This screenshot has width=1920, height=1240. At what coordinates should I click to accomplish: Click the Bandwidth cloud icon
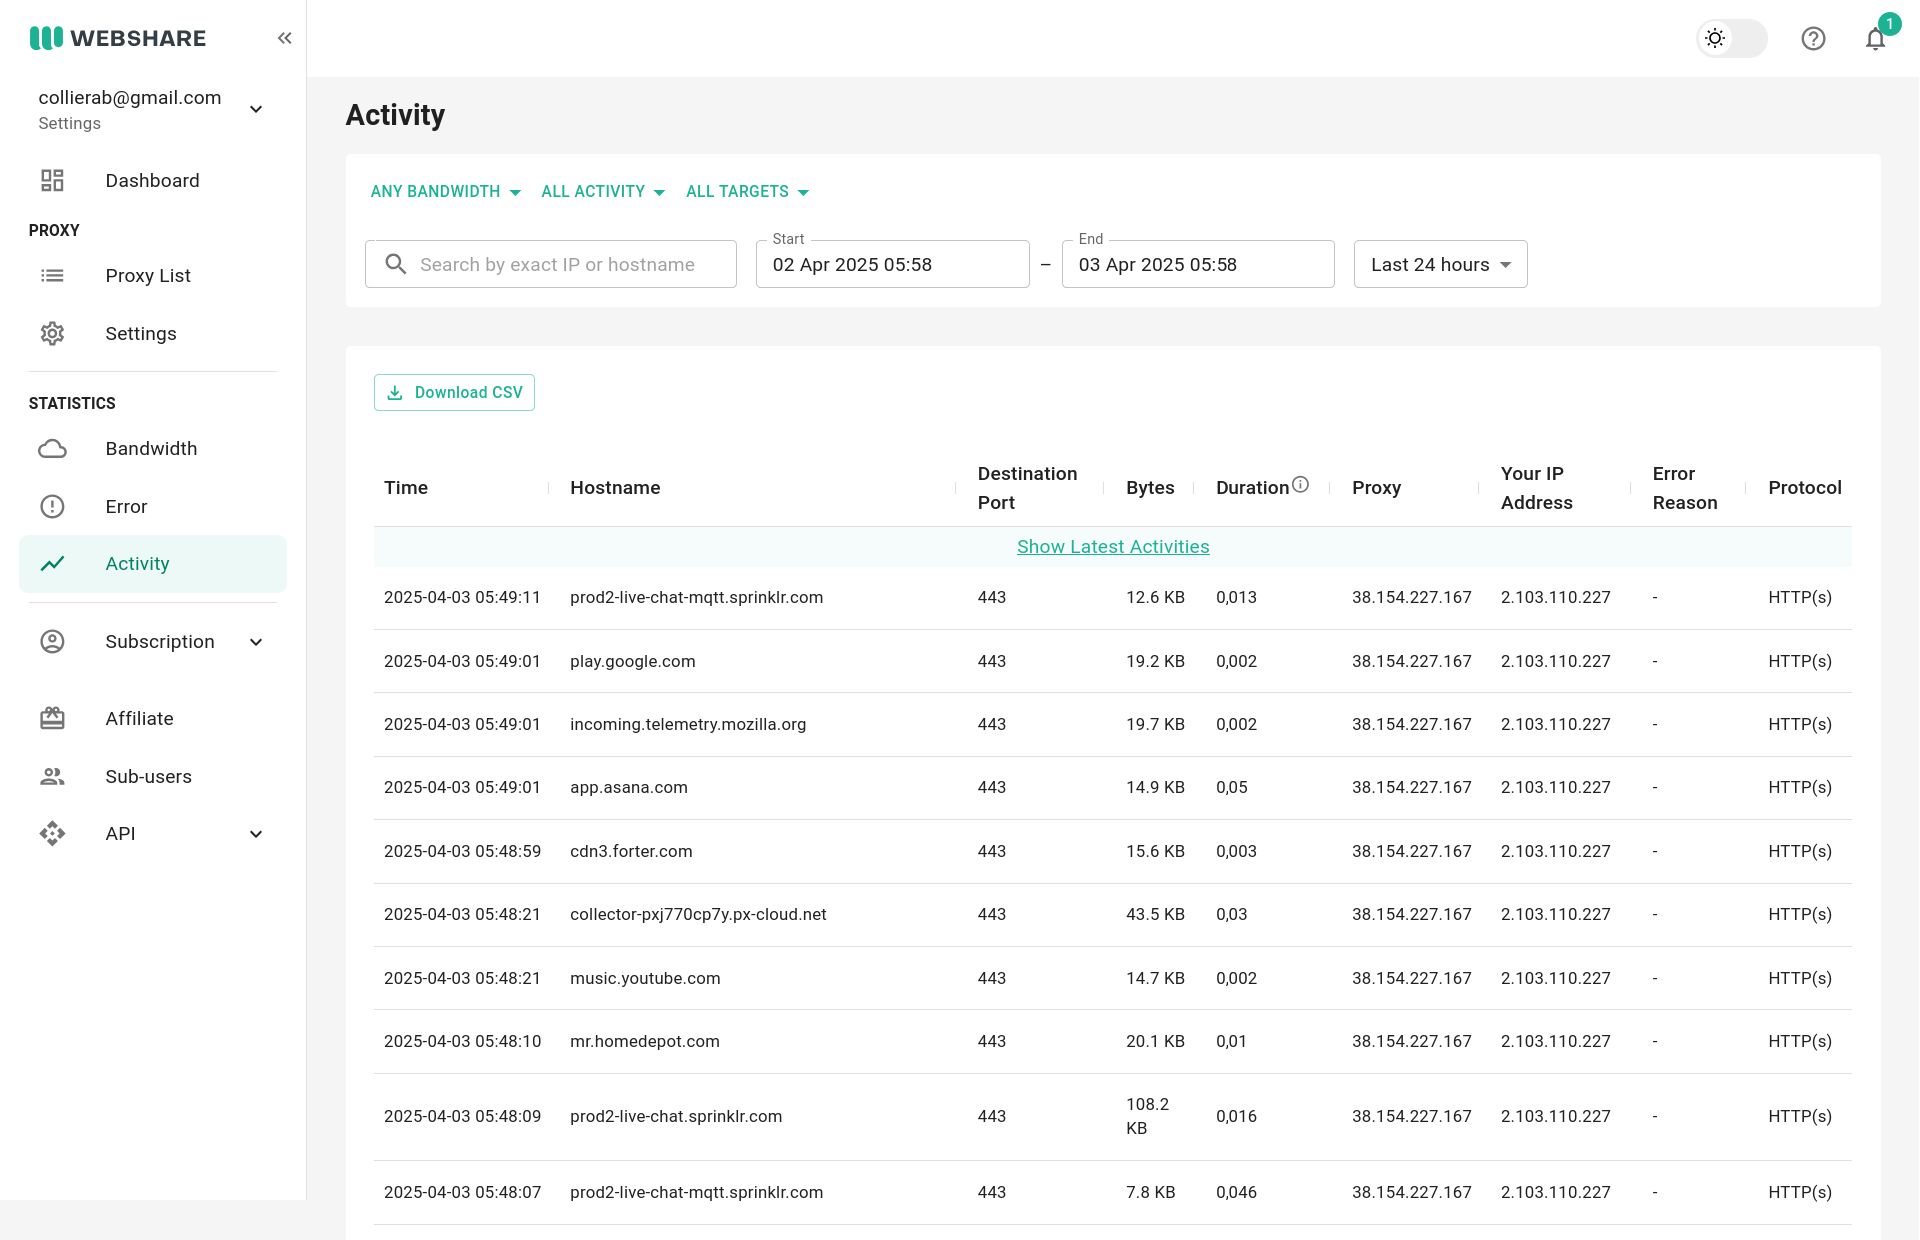[52, 449]
